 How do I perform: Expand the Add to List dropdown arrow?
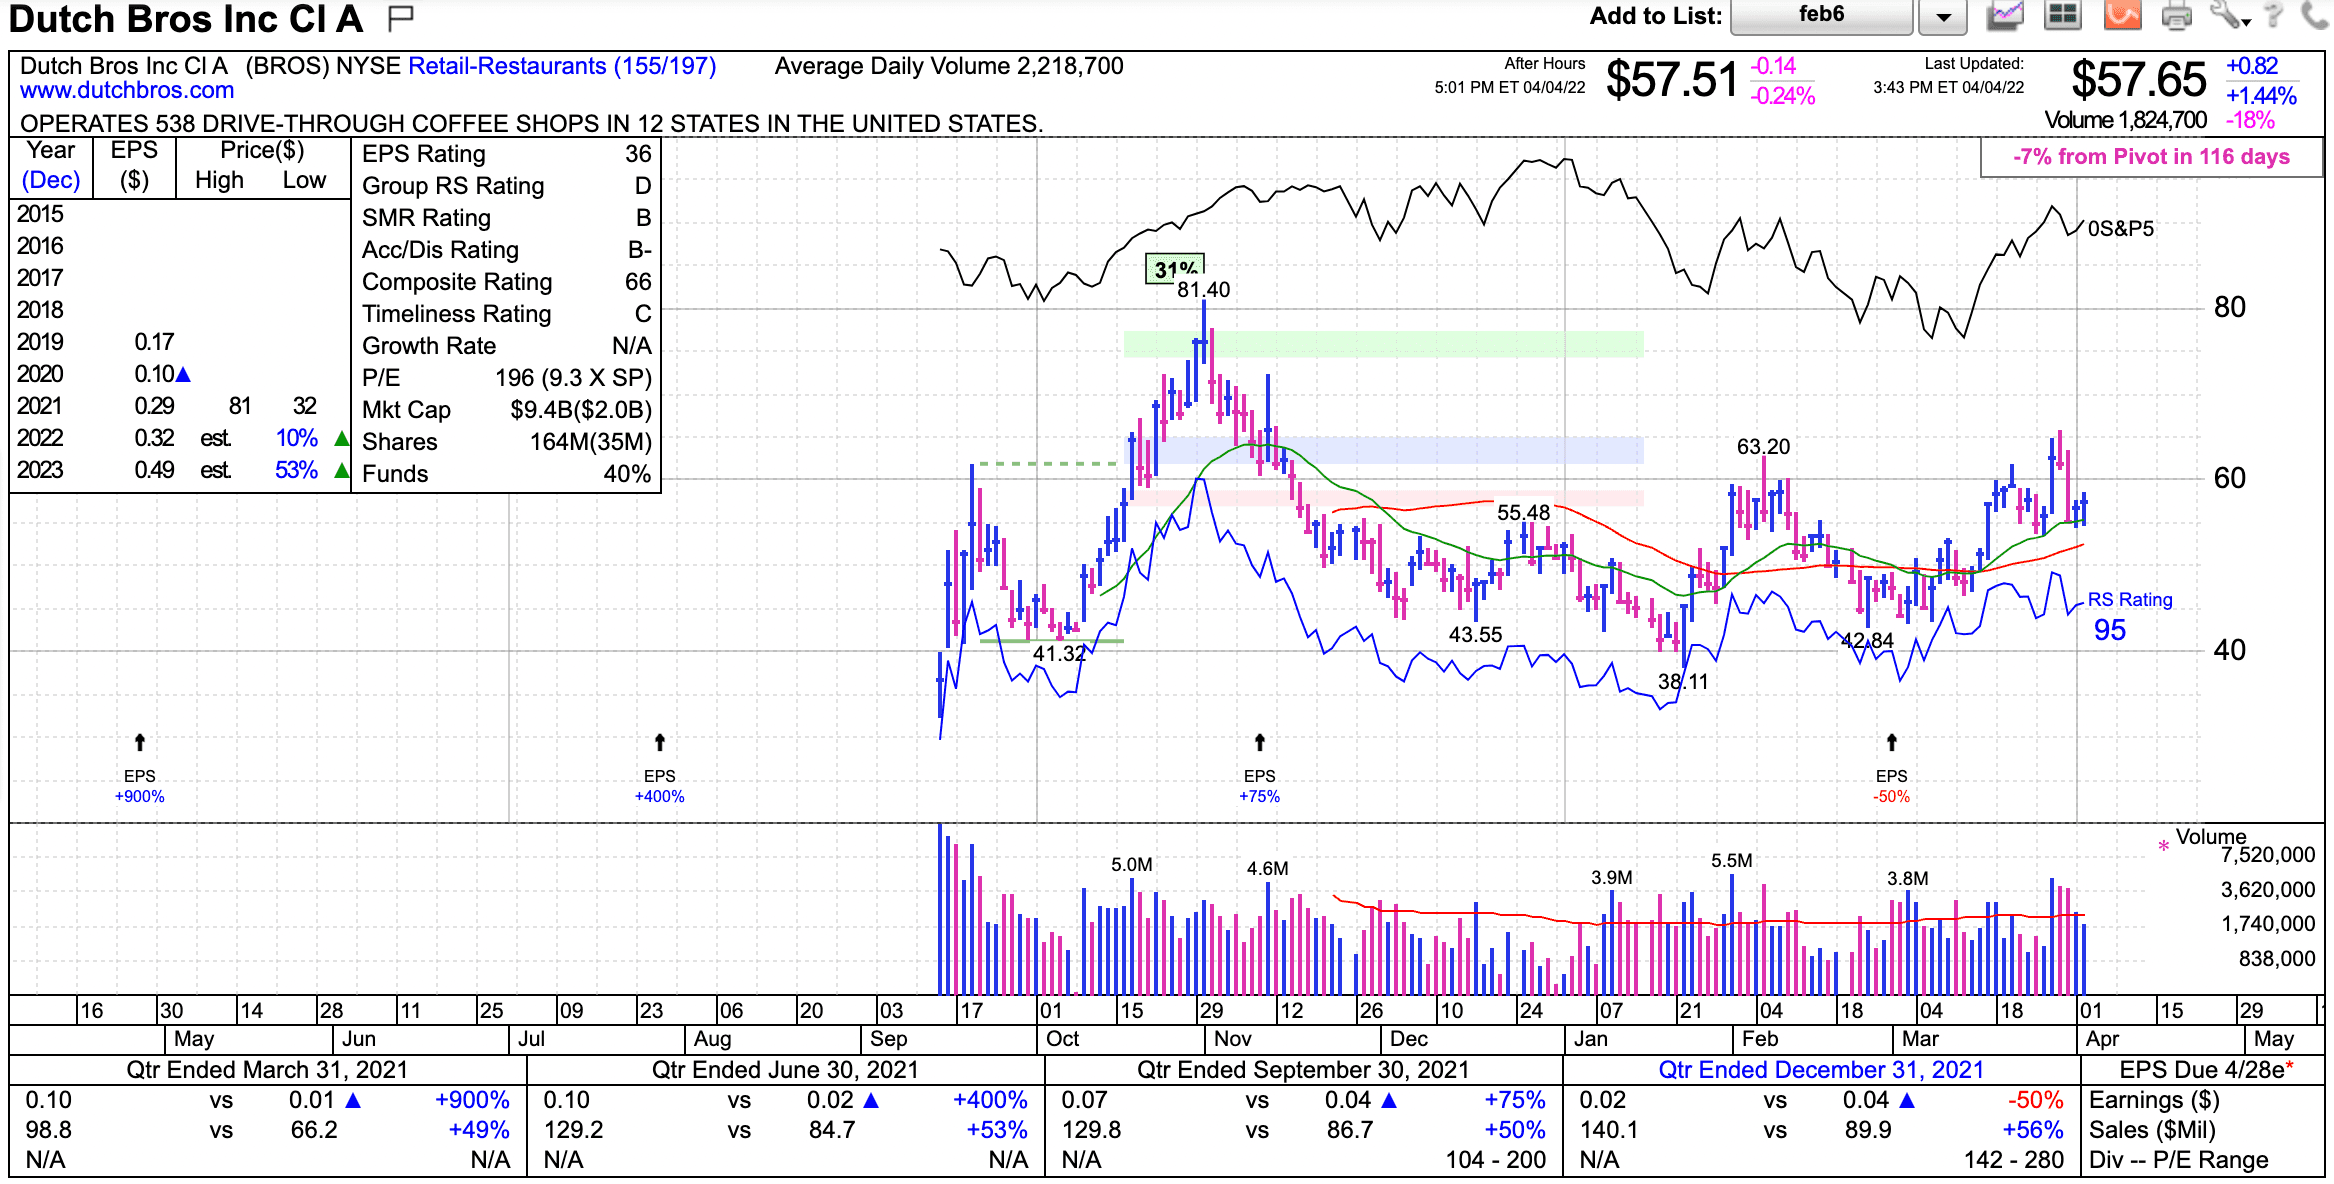click(x=1943, y=17)
